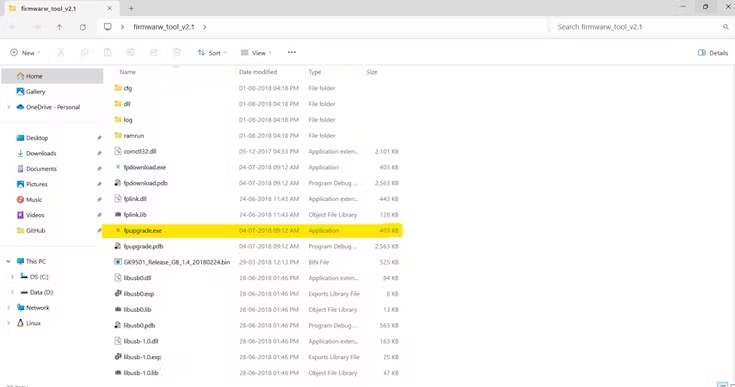
Task: Sort by Date modified column header
Action: [x=258, y=72]
